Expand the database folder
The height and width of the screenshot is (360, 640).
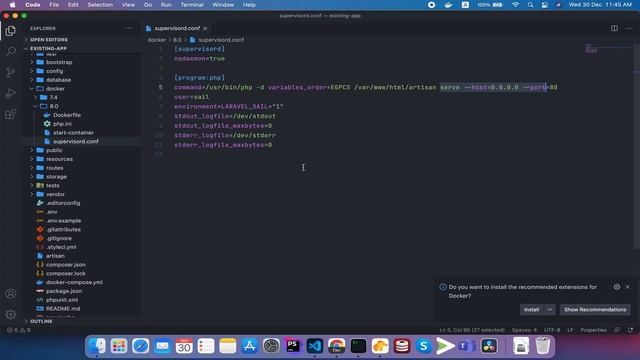click(58, 80)
